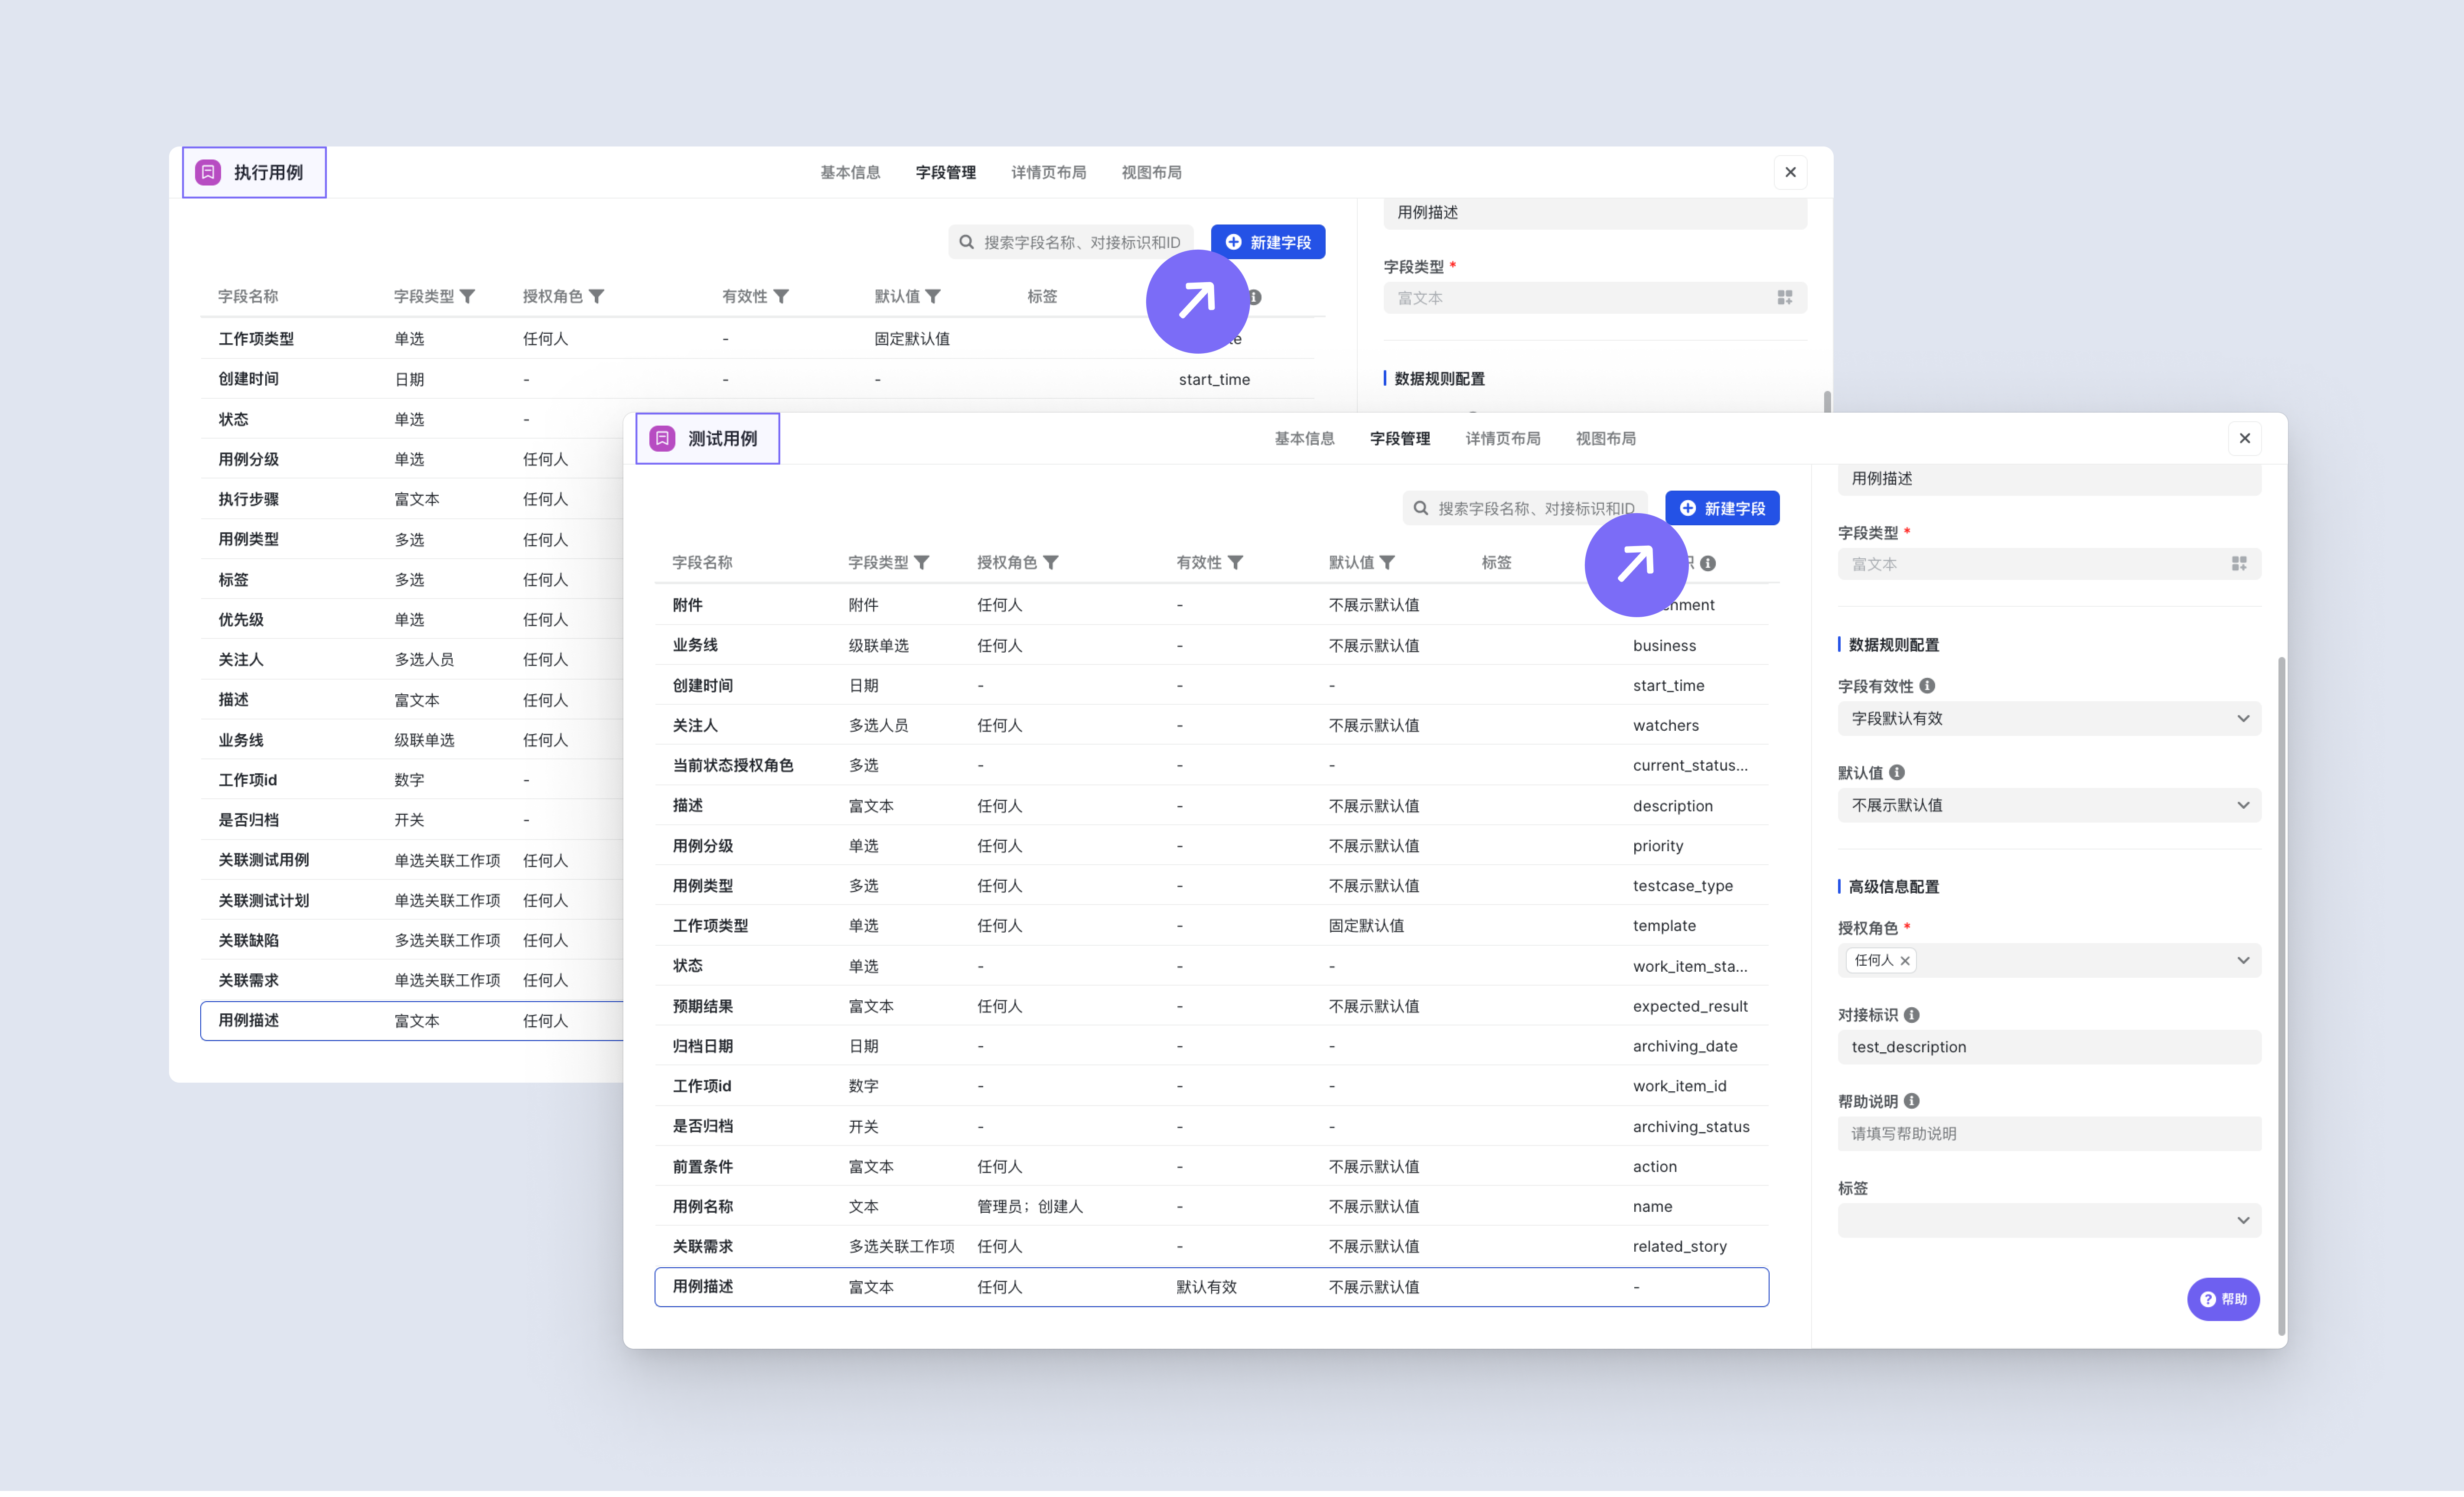
Task: Switch to 基本信息 tab in 执行用例 window
Action: click(x=850, y=173)
